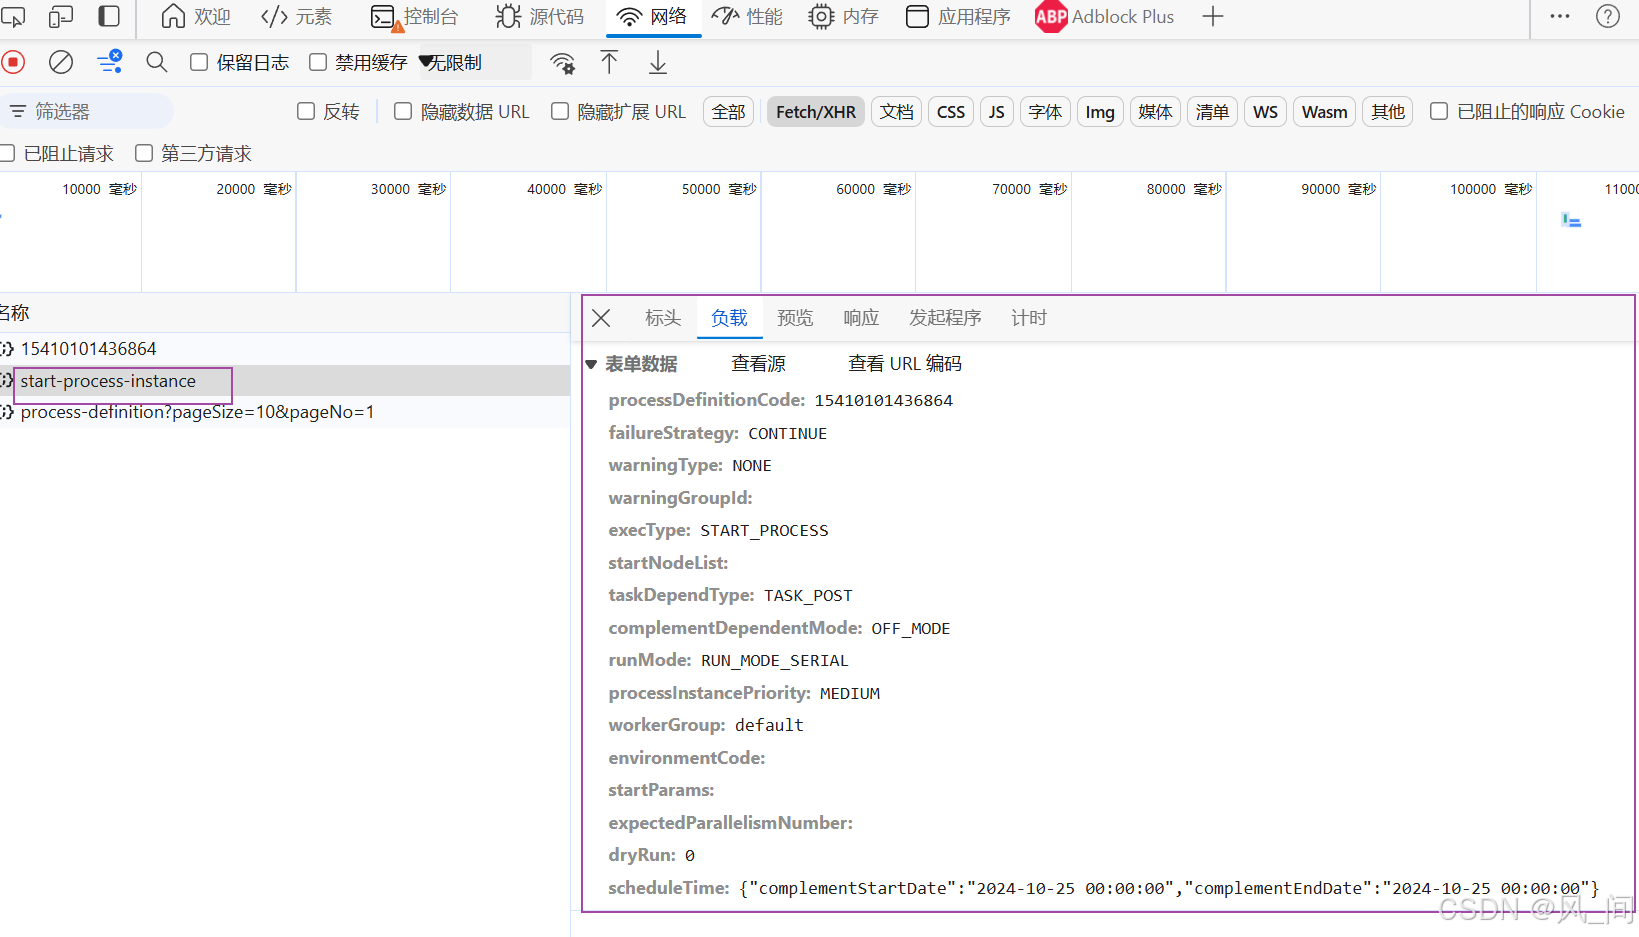Open network conditions settings
The width and height of the screenshot is (1639, 937).
click(563, 62)
